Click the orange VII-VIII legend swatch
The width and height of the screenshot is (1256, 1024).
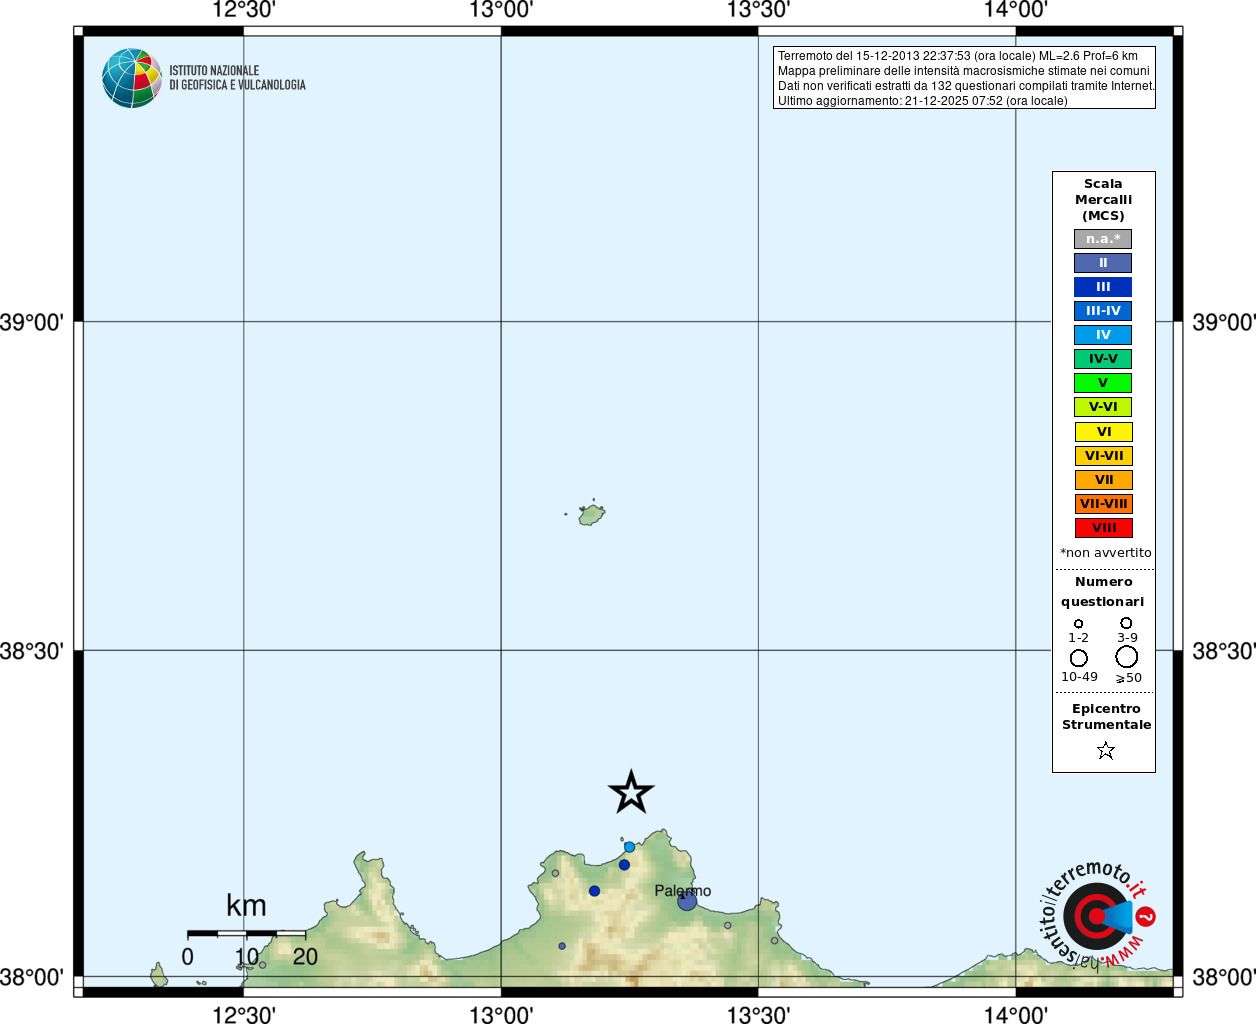[1103, 504]
